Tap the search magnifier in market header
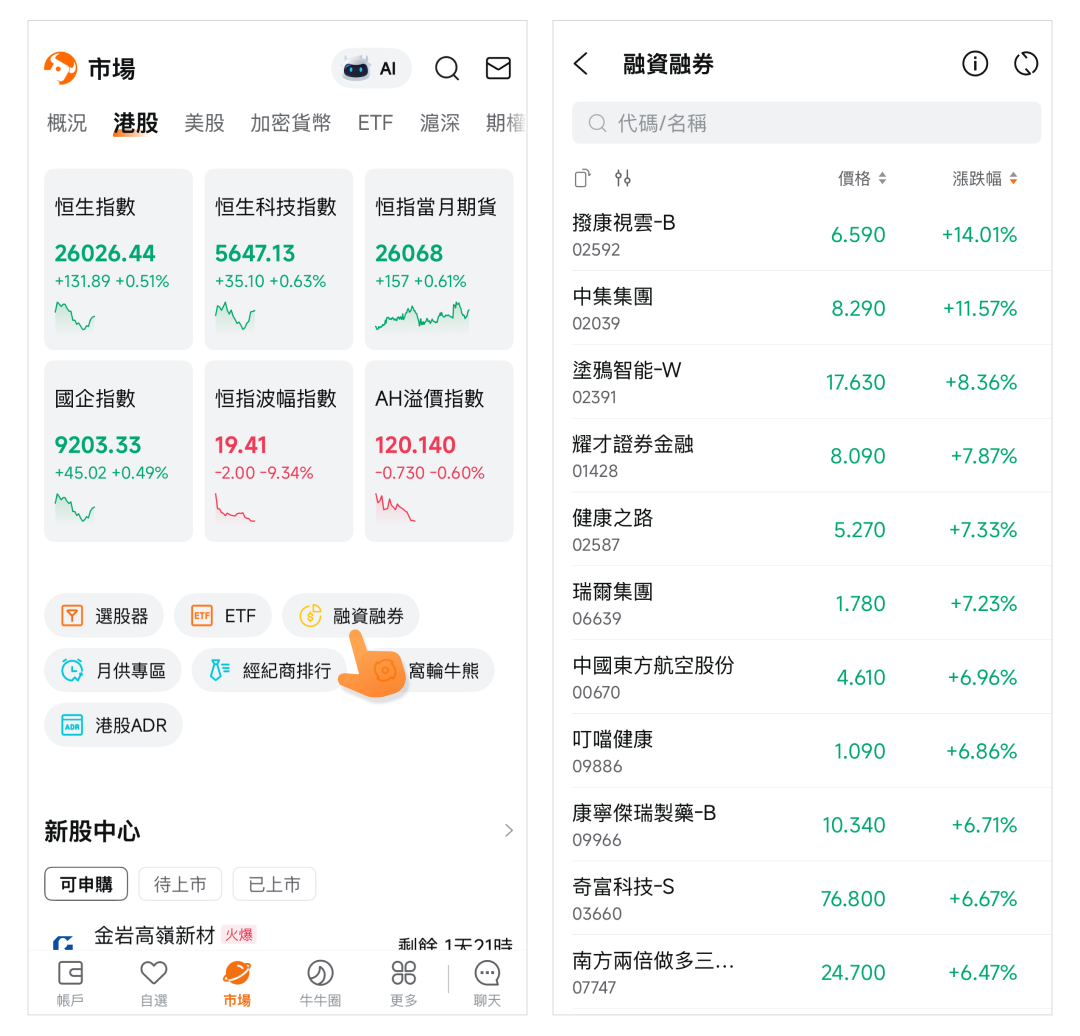The width and height of the screenshot is (1080, 1036). pyautogui.click(x=447, y=68)
